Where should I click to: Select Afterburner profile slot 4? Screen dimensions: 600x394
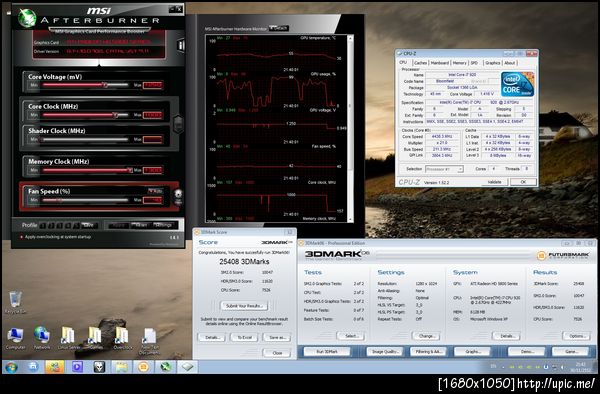click(x=68, y=225)
